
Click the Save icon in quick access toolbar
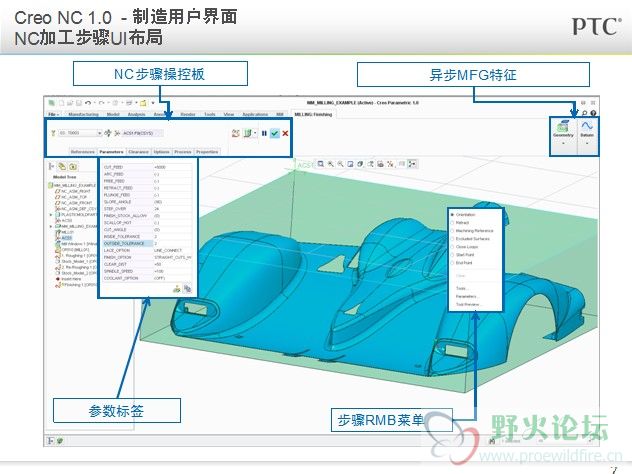[x=79, y=103]
